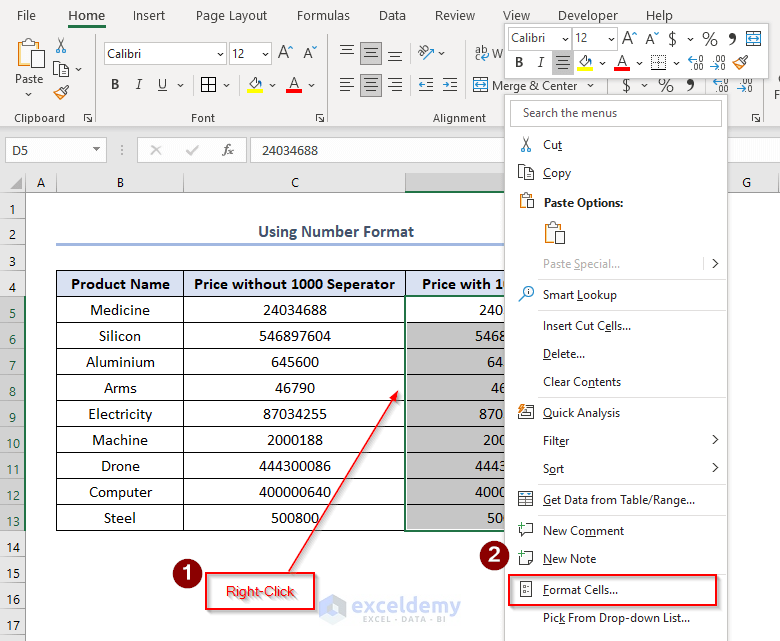Click the Cut scissors icon in ribbon
Viewport: 780px width, 641px height.
[61, 46]
